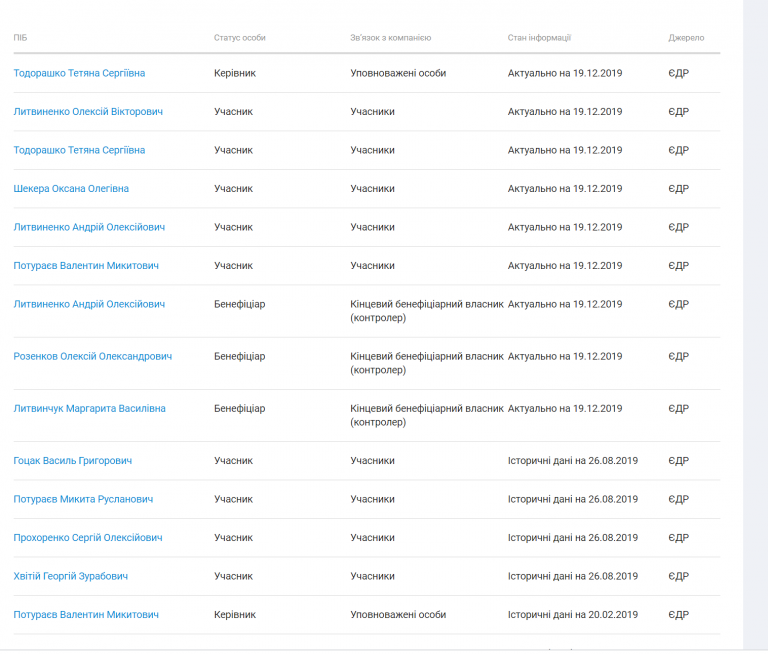Open Потураєв Валентин Микитович link in Учасник row
Screen dimensions: 768x654
pos(86,266)
